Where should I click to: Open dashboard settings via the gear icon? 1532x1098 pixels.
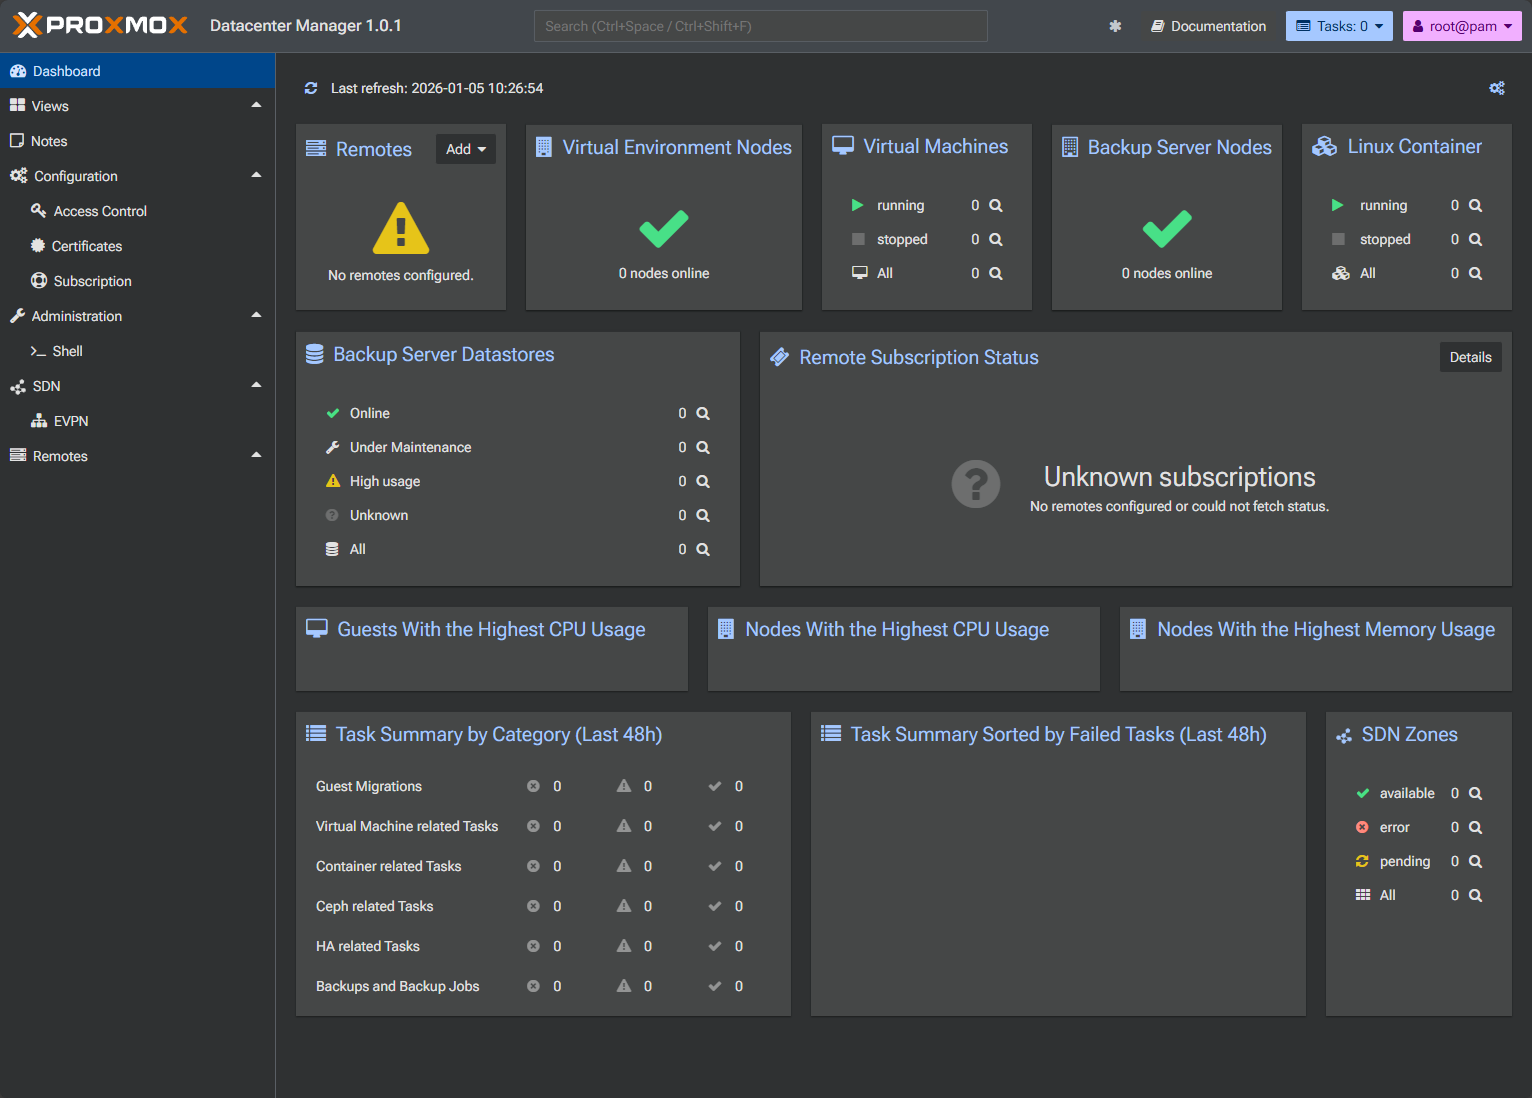tap(1497, 88)
